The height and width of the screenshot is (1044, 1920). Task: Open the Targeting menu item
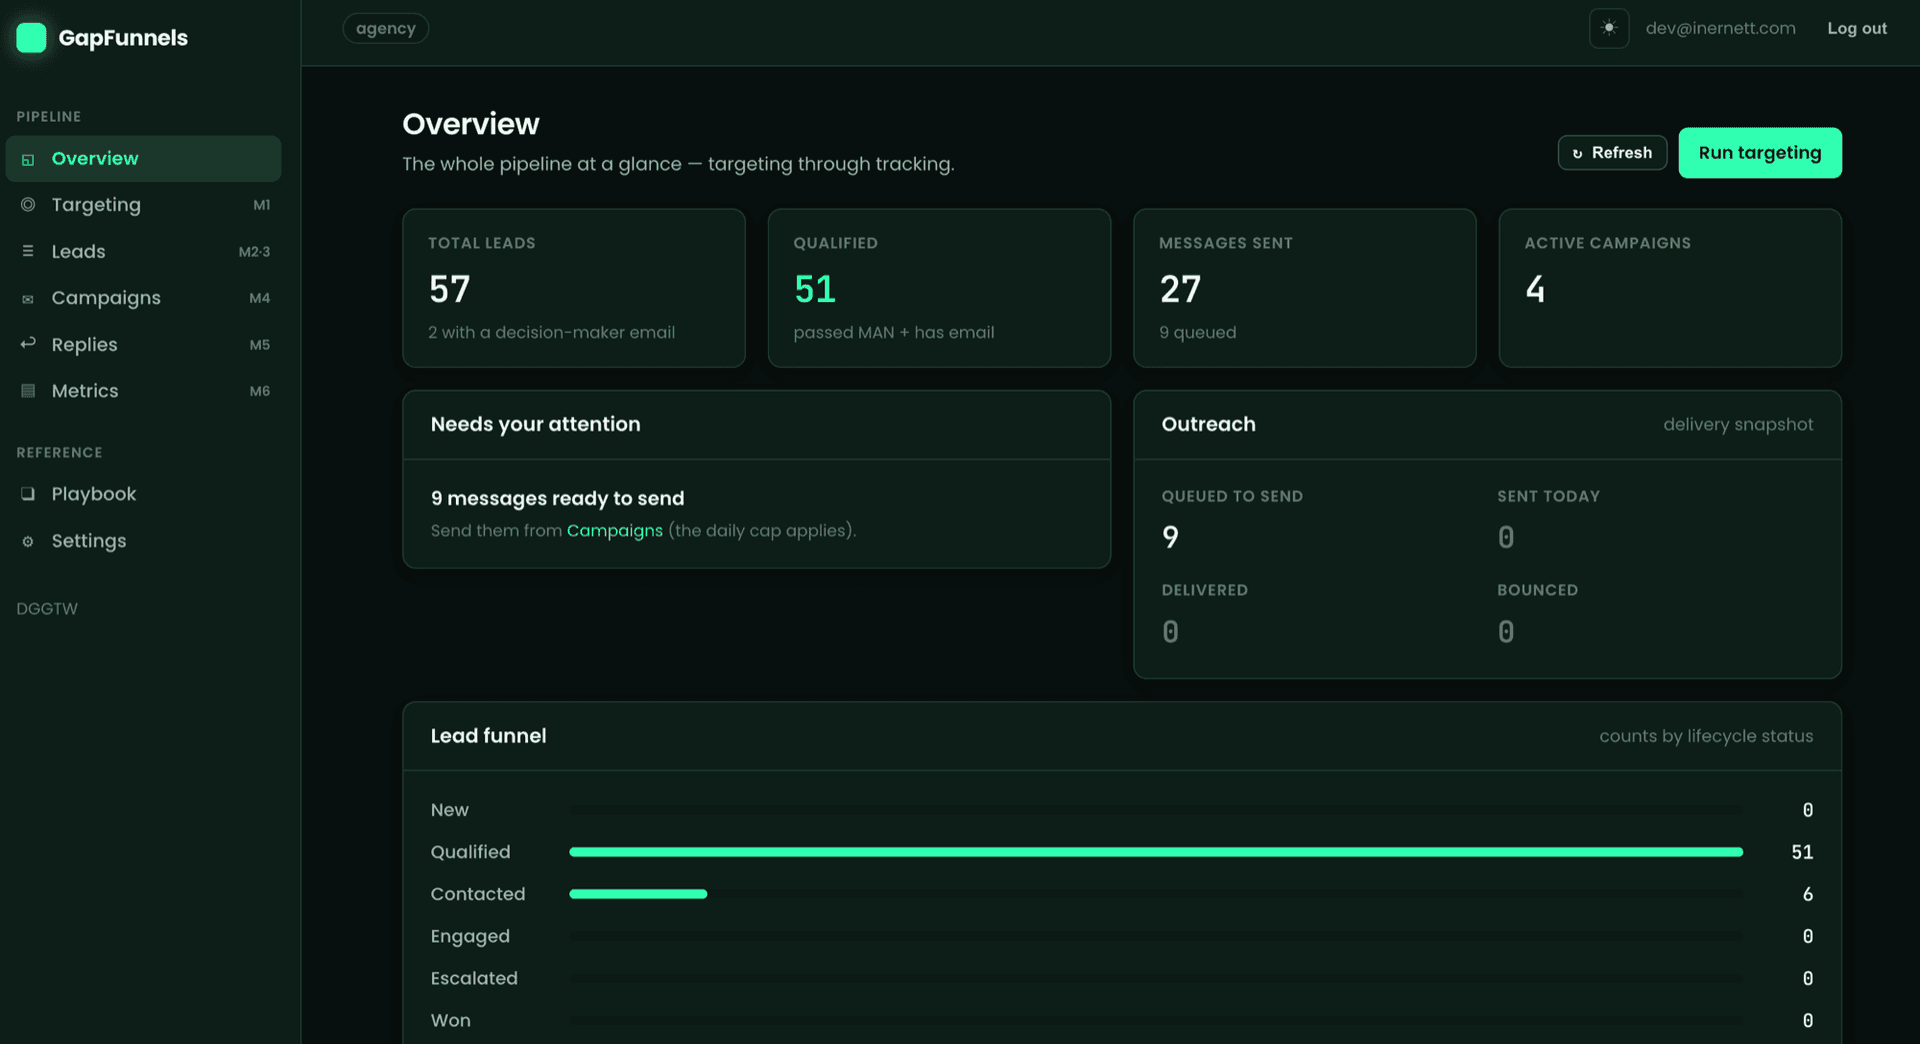click(143, 205)
